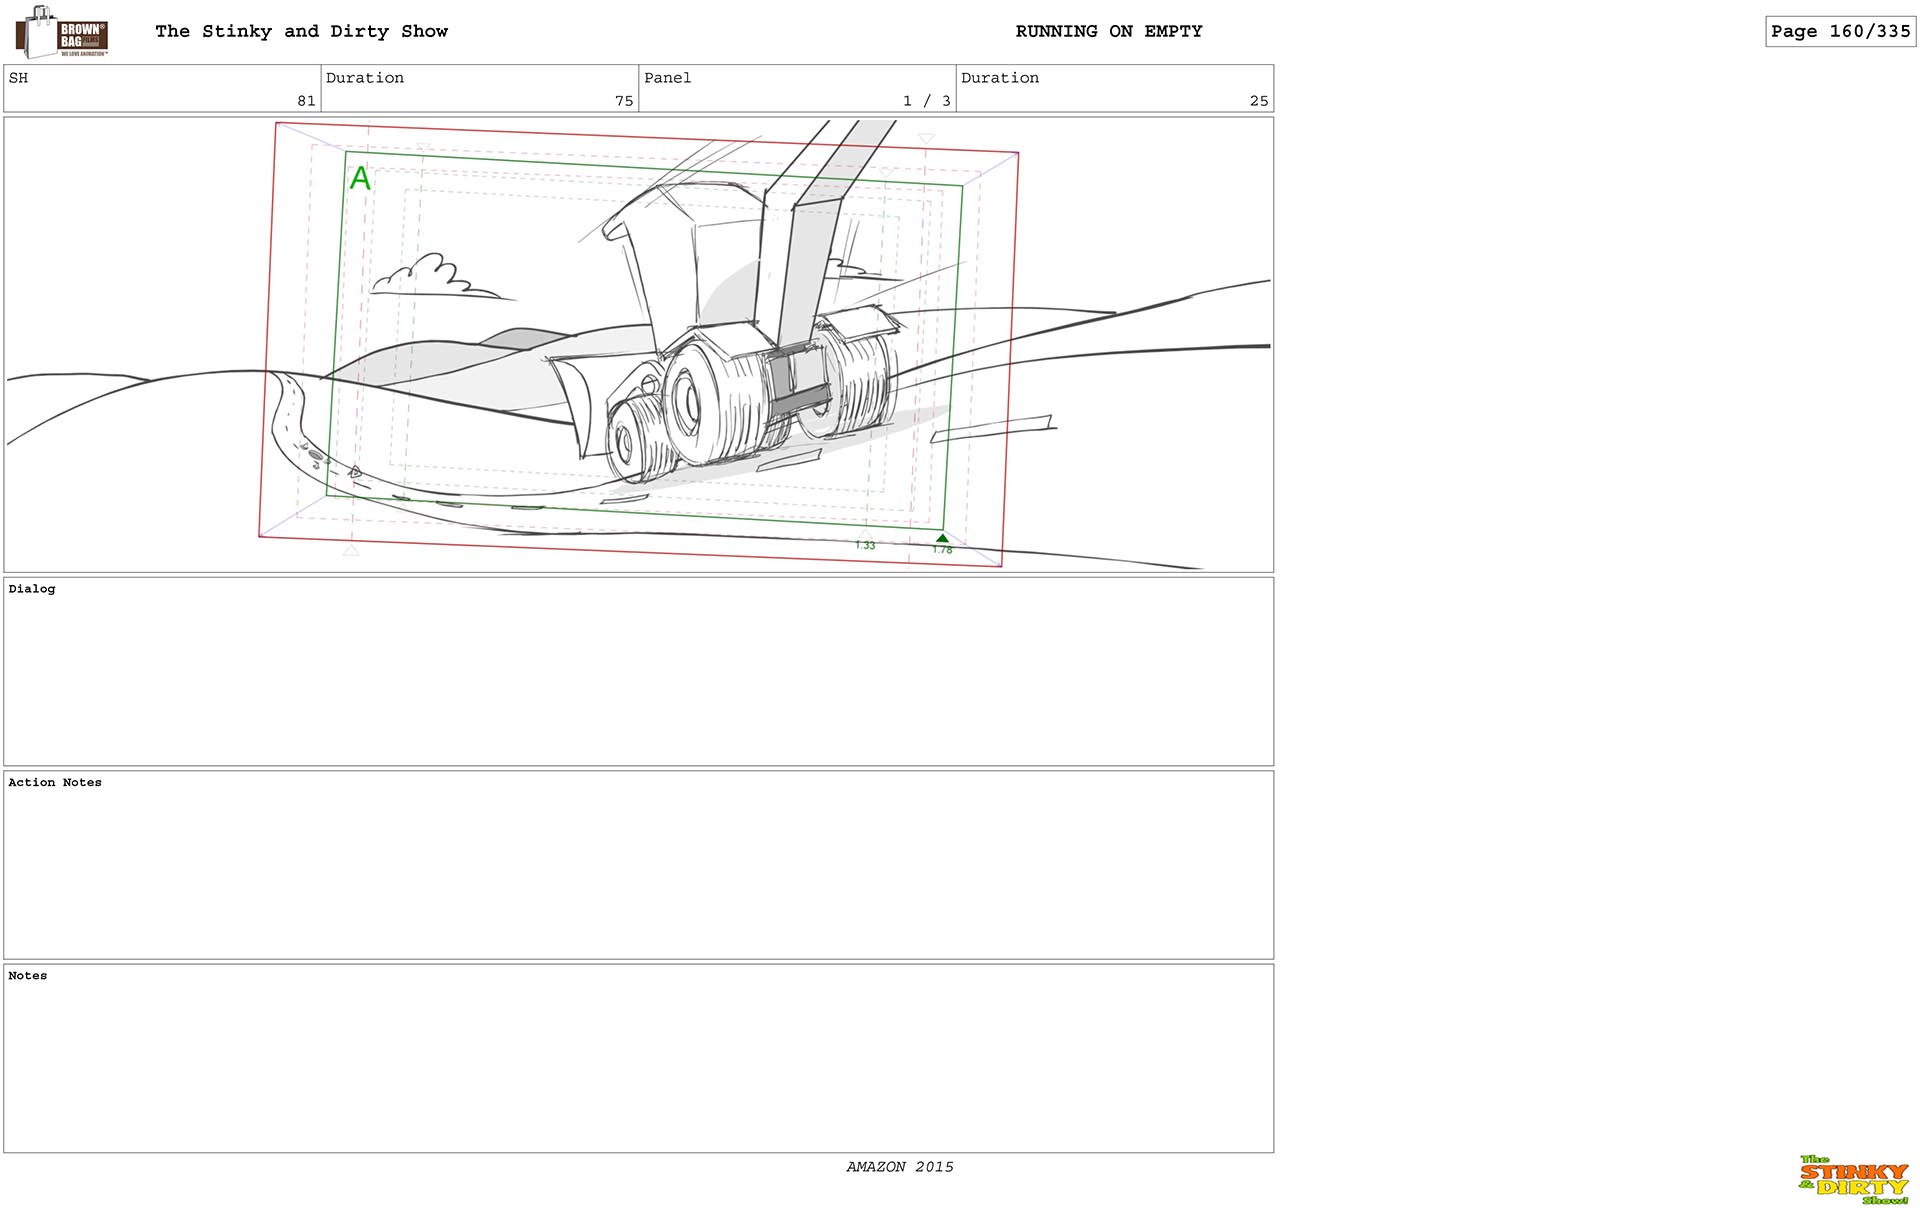Image resolution: width=1920 pixels, height=1208 pixels.
Task: Click the Stinky & Dirty Show logo
Action: point(1855,1180)
